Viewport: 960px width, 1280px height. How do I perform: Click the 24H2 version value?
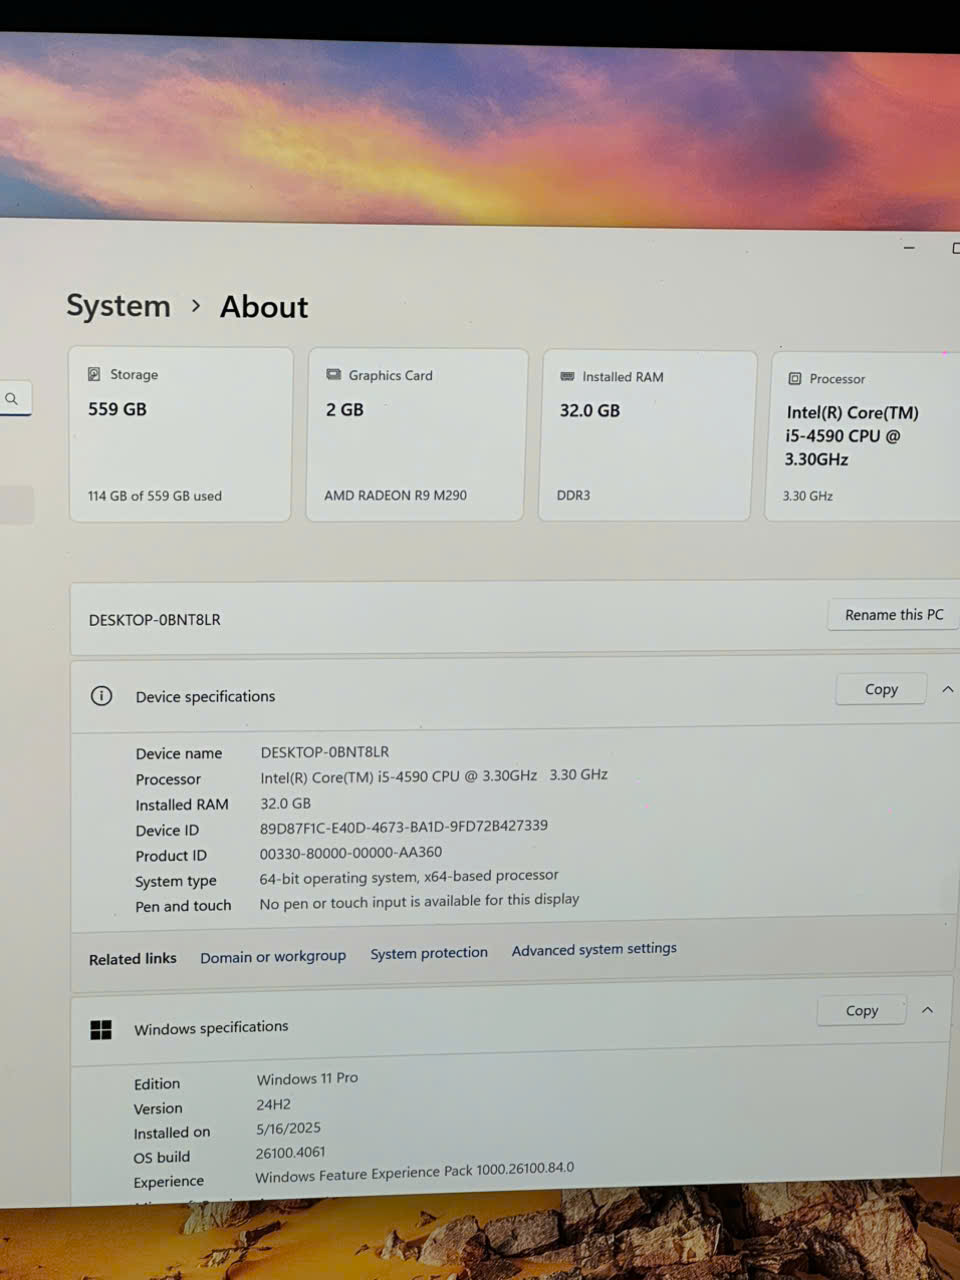pos(273,1105)
